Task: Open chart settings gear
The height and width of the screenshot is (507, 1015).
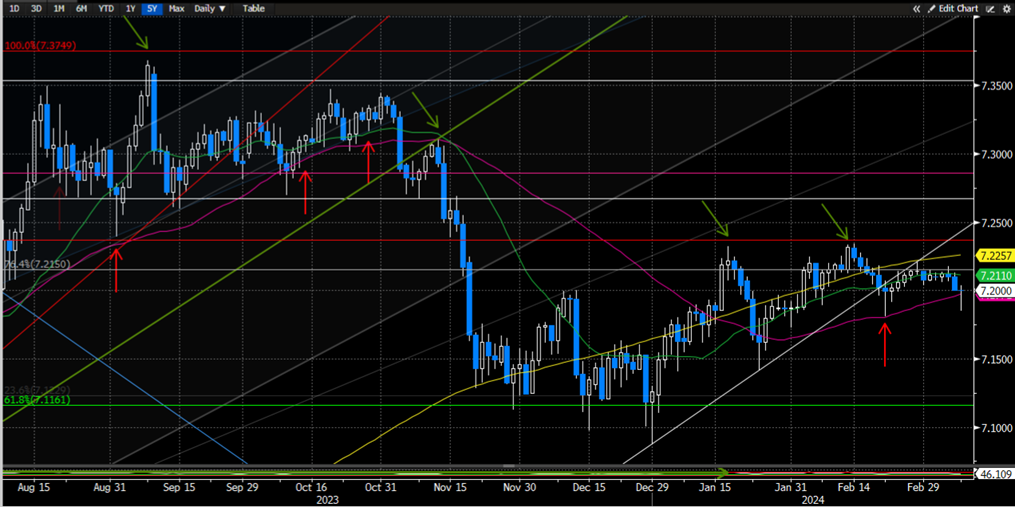Action: (1005, 8)
